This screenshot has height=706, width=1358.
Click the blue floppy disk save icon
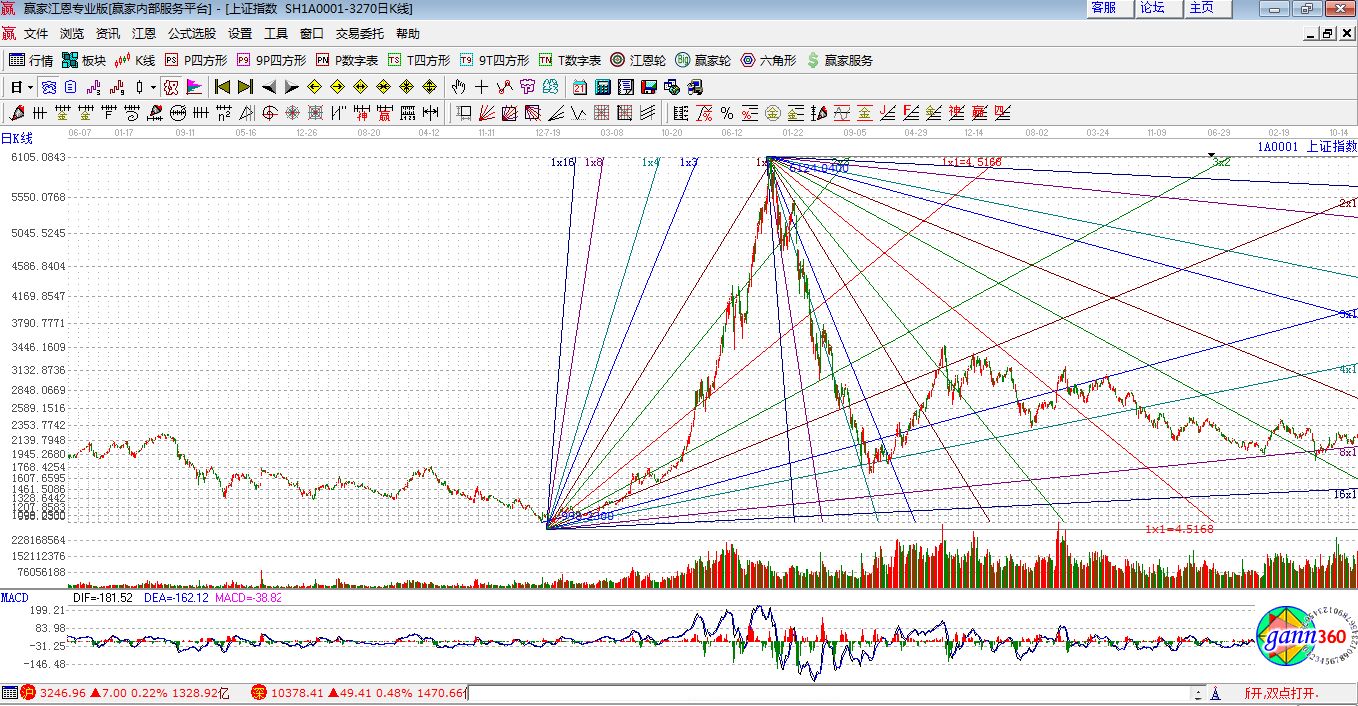click(649, 87)
